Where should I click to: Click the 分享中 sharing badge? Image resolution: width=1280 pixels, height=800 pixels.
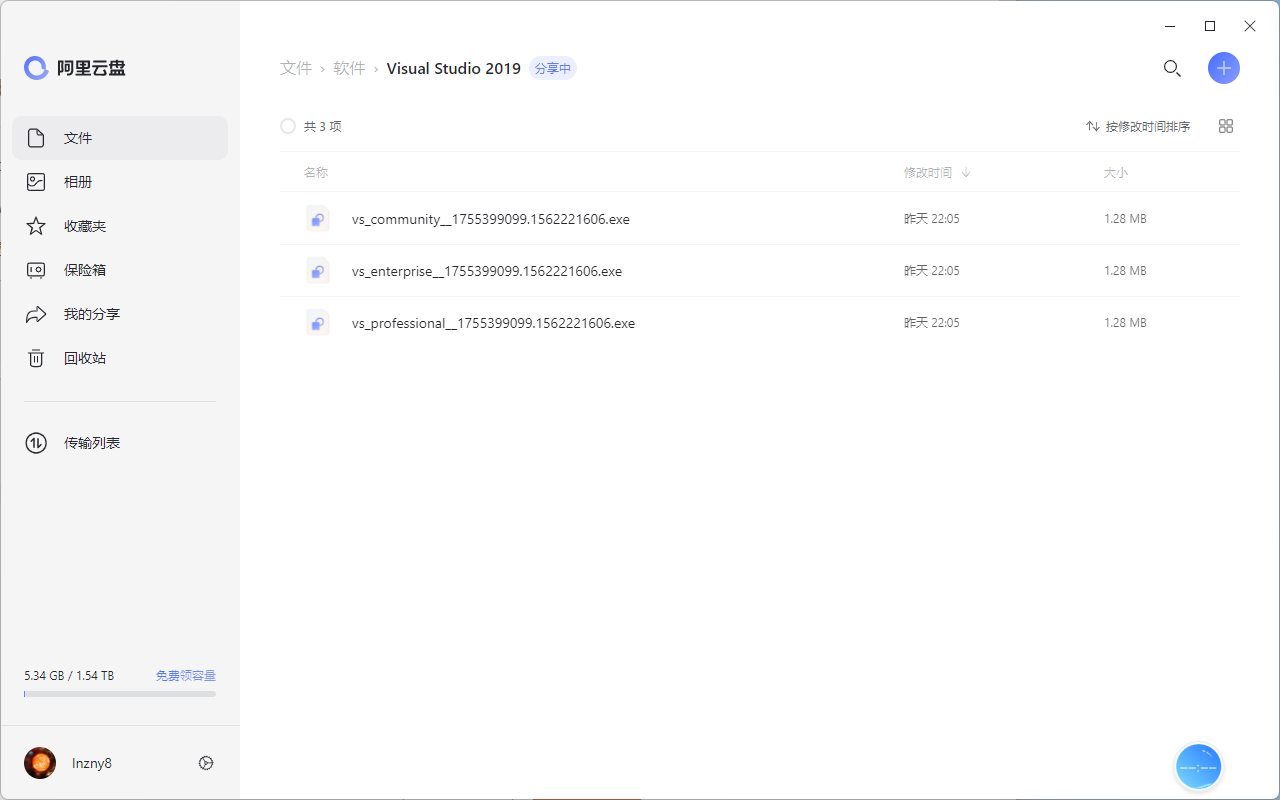coord(552,68)
